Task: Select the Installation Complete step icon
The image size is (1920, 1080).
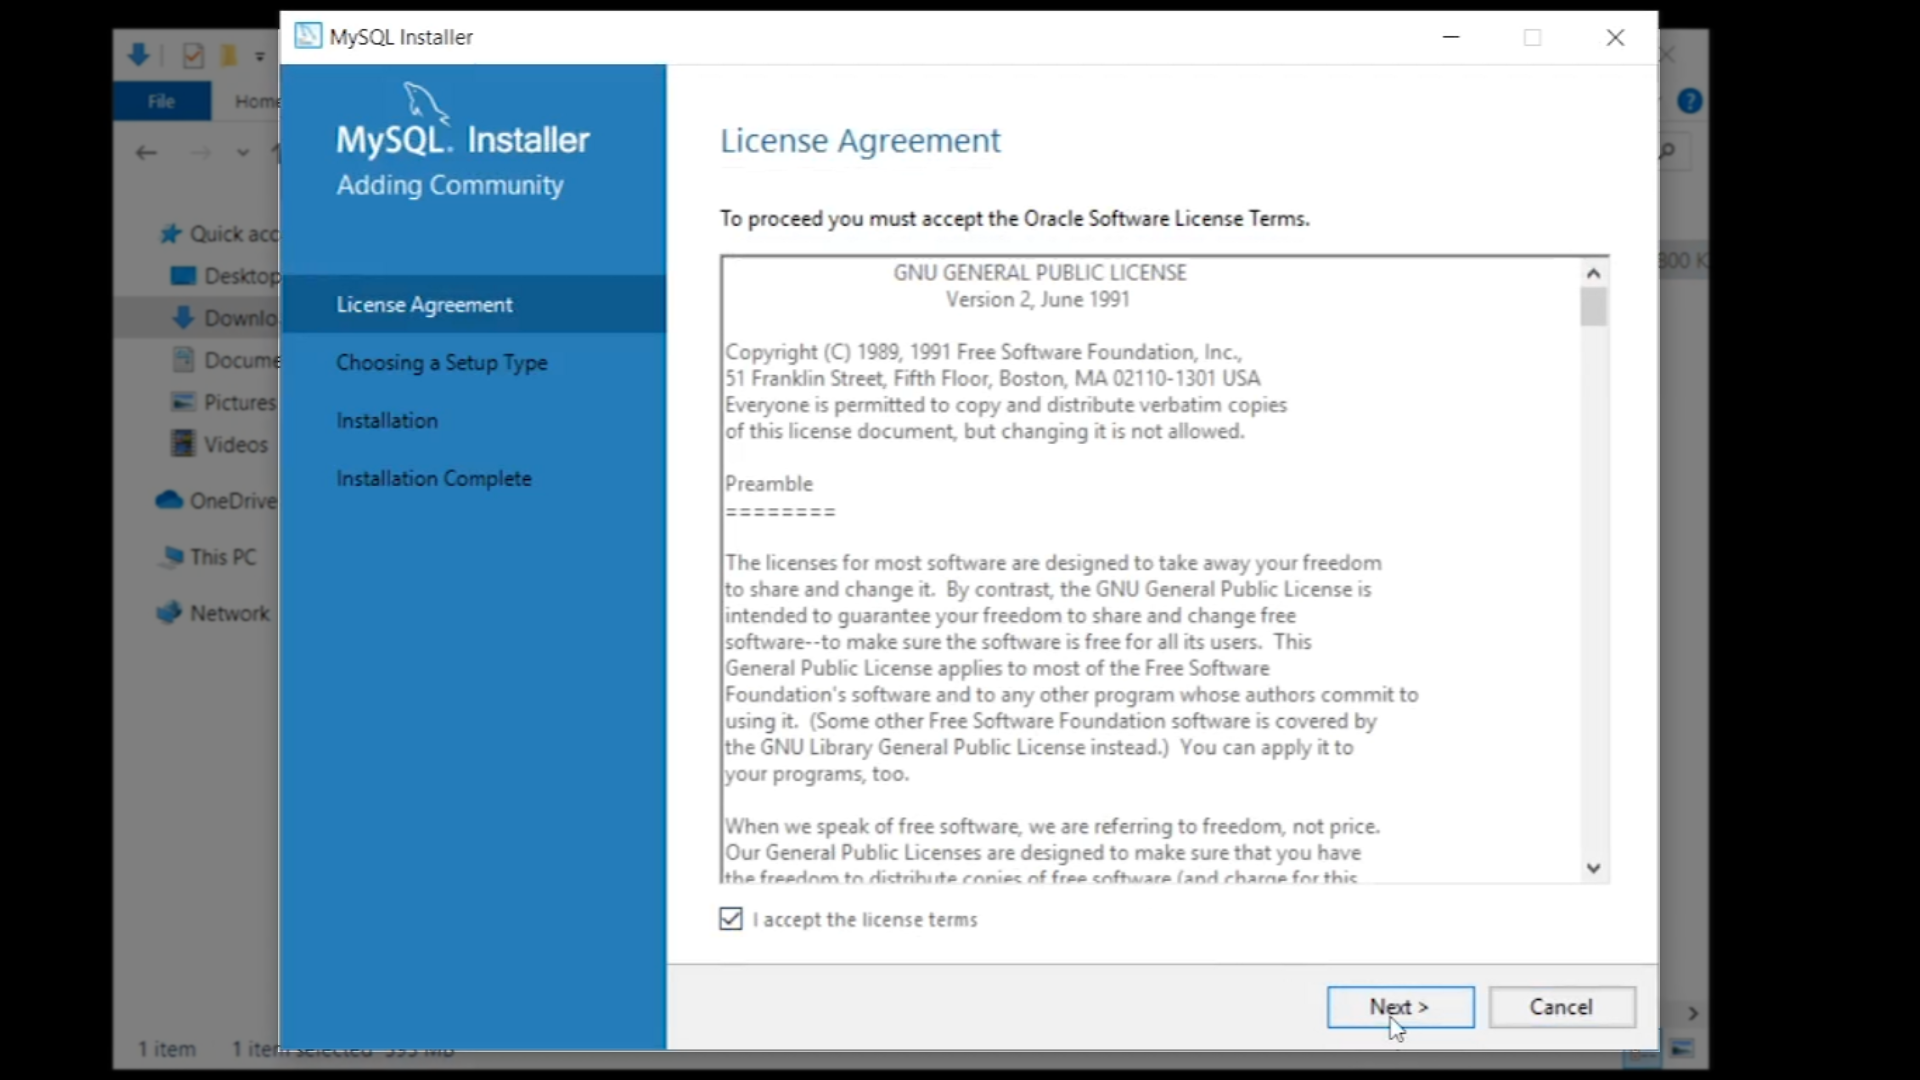Action: [434, 477]
